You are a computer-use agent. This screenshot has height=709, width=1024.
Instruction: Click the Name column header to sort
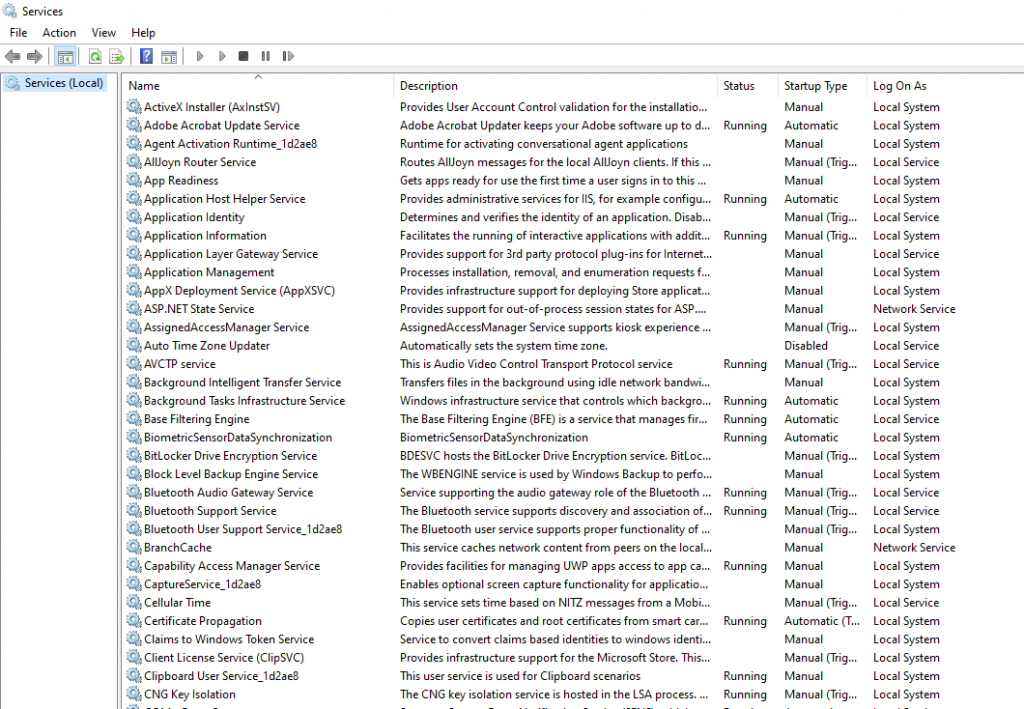(x=143, y=85)
